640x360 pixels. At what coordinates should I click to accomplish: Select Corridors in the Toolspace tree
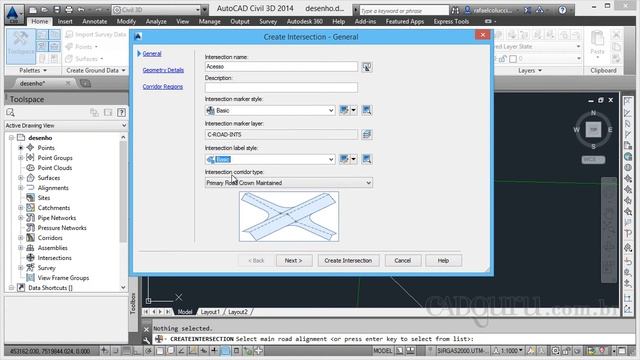point(50,238)
